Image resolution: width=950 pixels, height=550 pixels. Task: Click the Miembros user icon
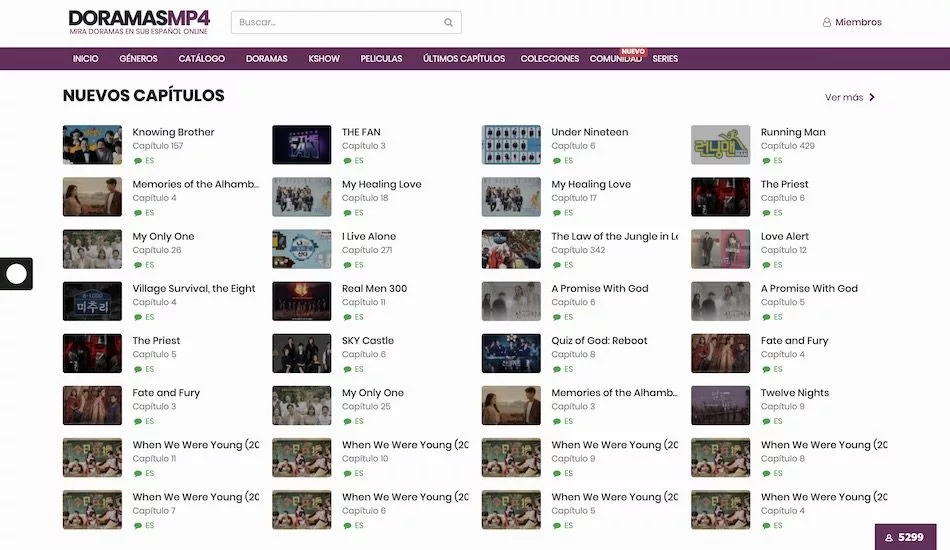[827, 22]
